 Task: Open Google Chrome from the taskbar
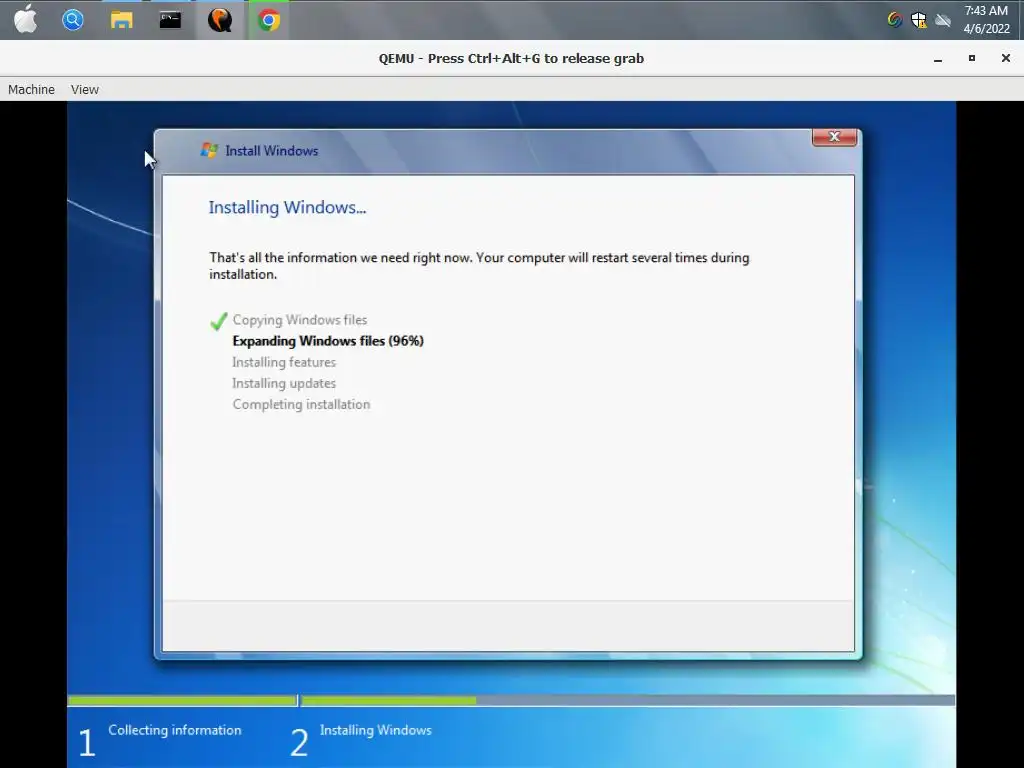coord(268,20)
